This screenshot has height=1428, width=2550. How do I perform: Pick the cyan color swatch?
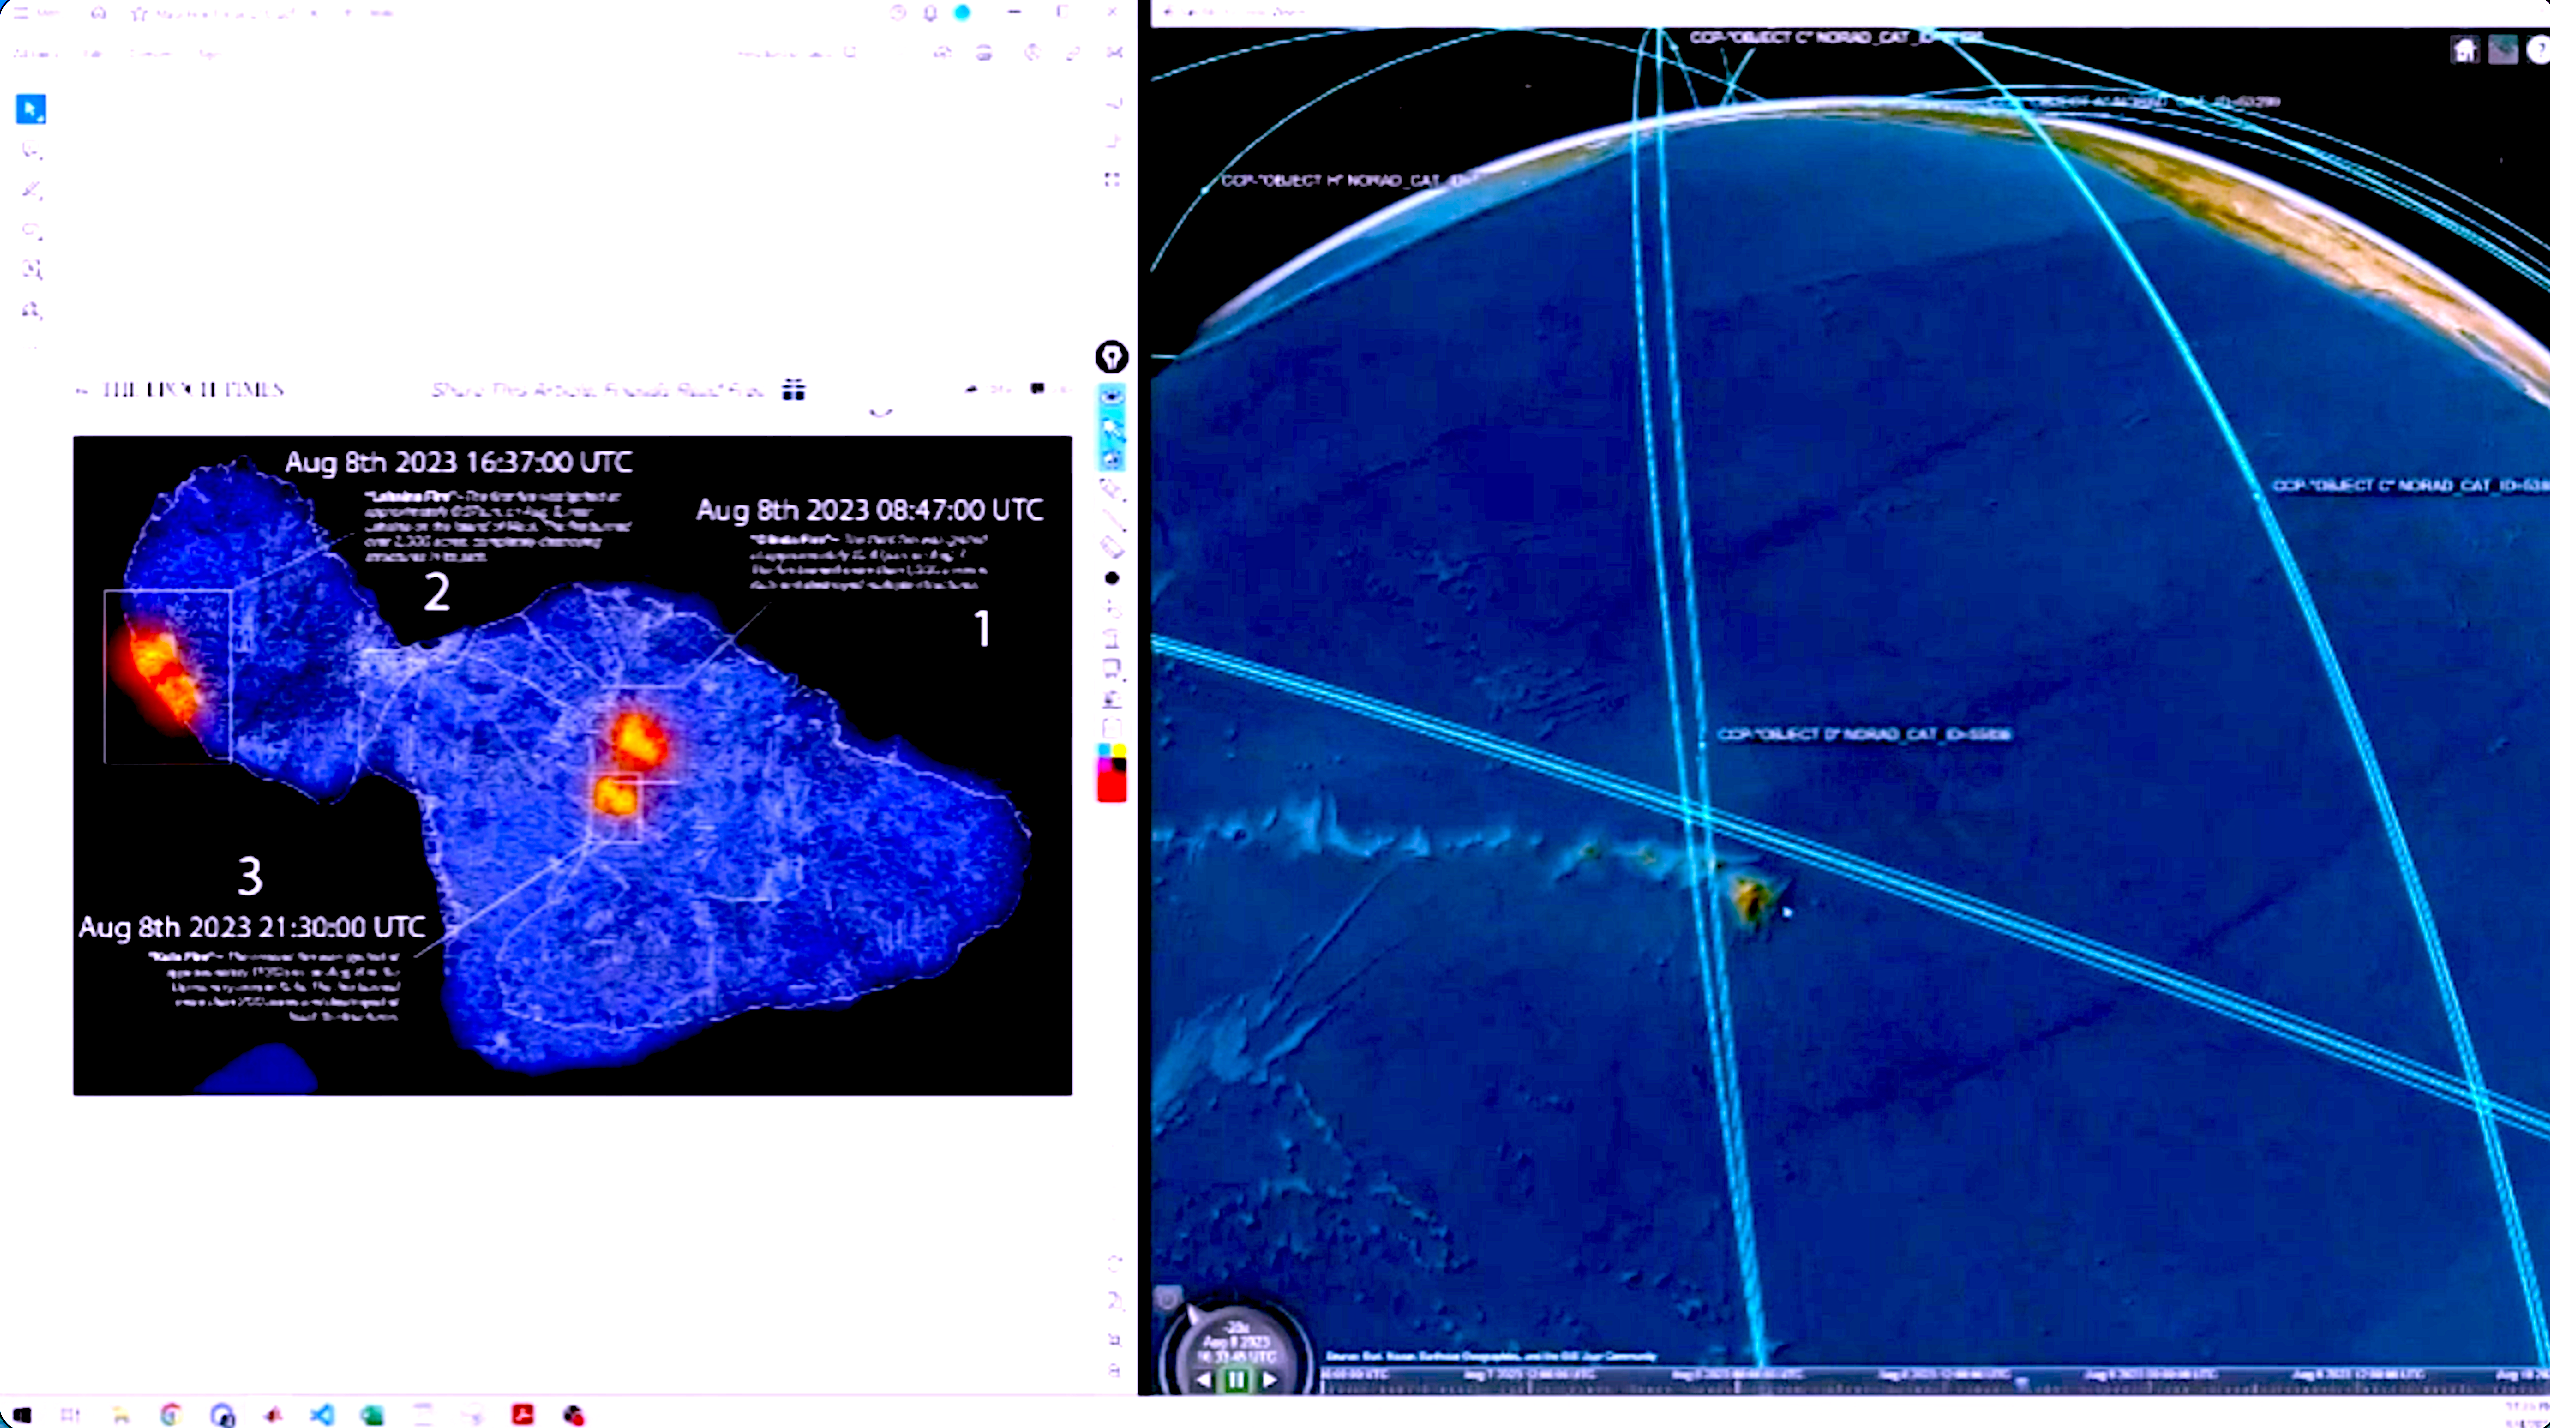tap(1104, 751)
